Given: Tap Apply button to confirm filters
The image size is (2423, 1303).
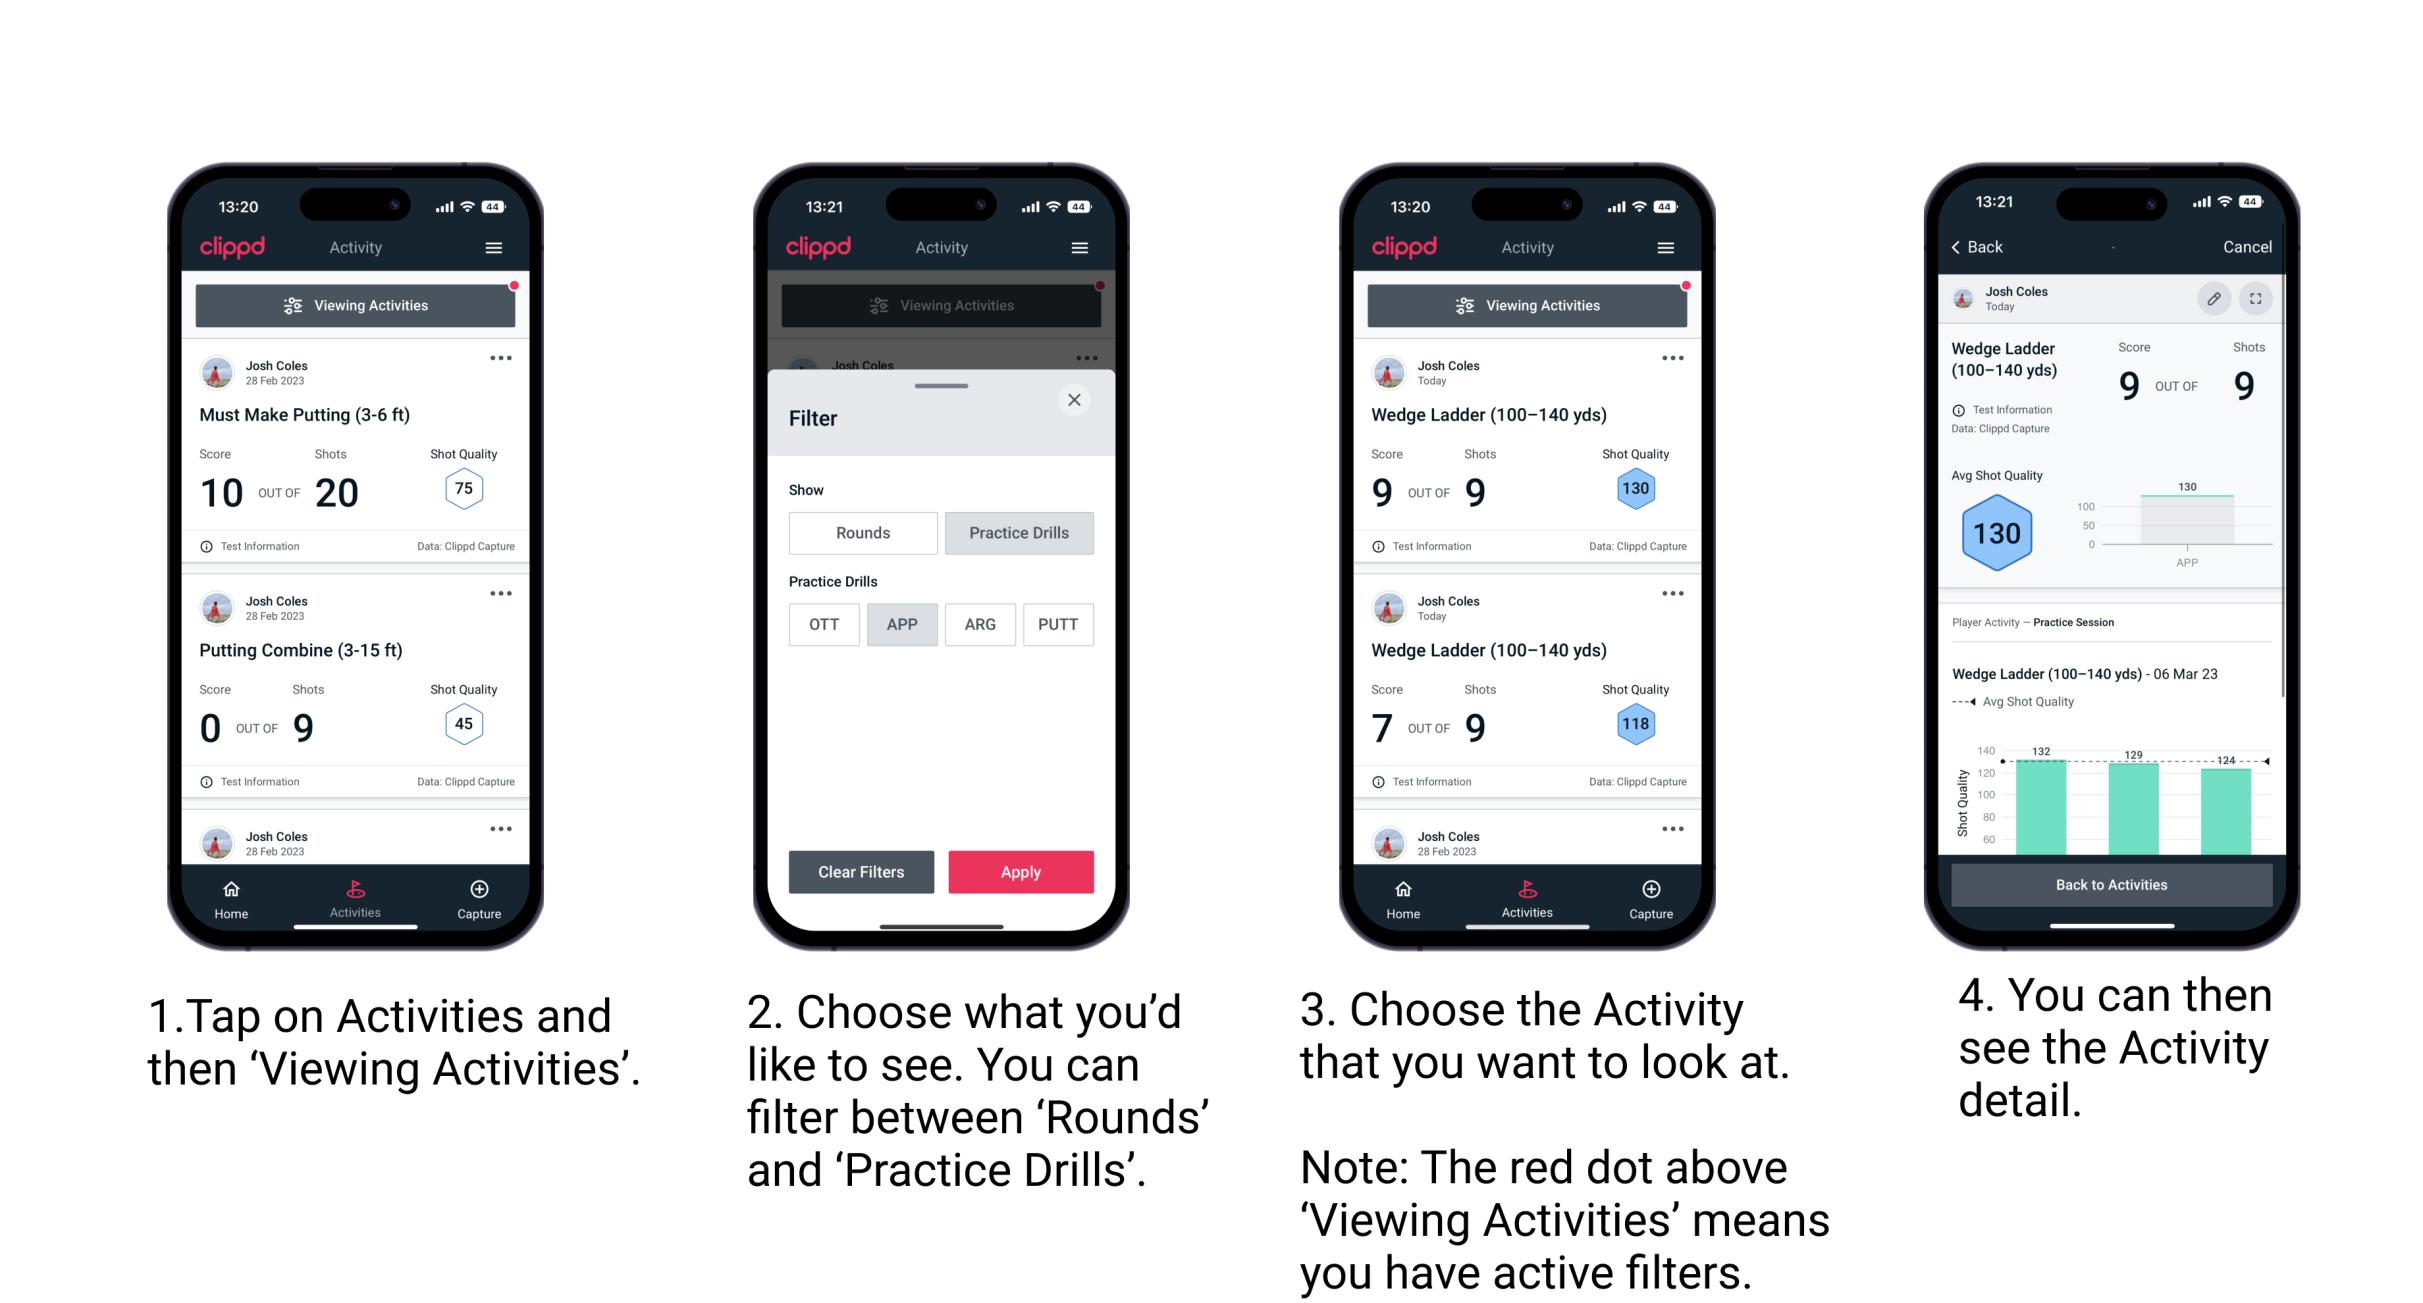Looking at the screenshot, I should (1021, 870).
